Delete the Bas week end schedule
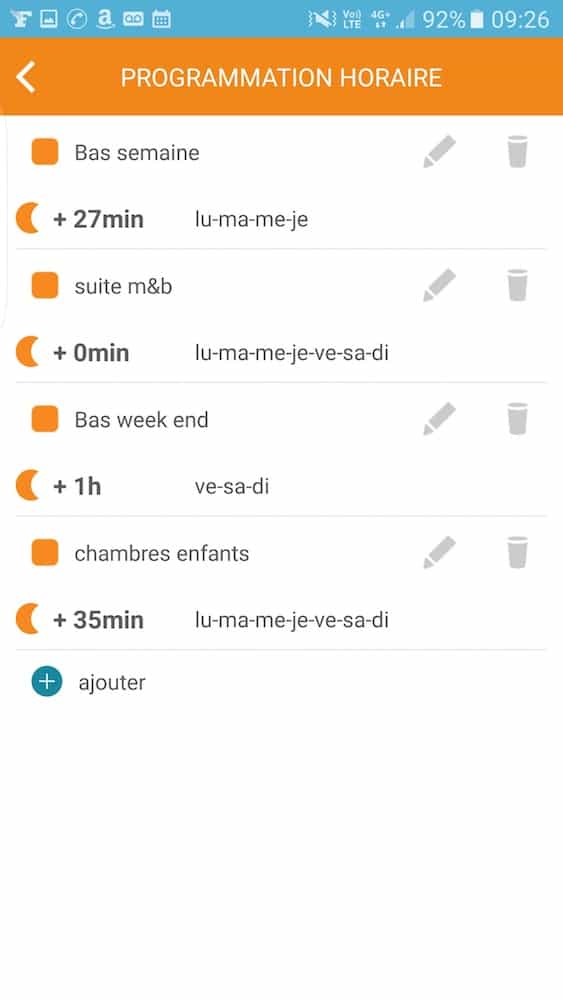 coord(517,419)
